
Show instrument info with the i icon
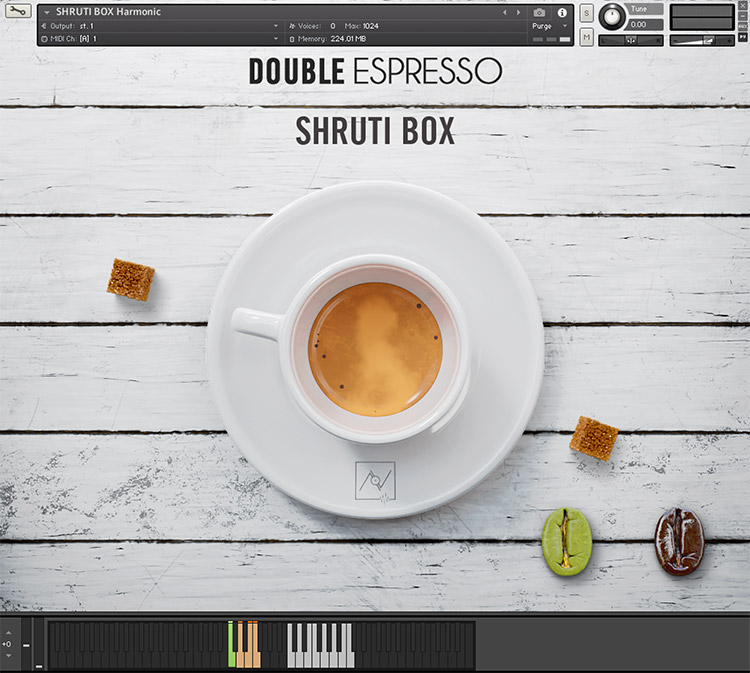coord(562,12)
